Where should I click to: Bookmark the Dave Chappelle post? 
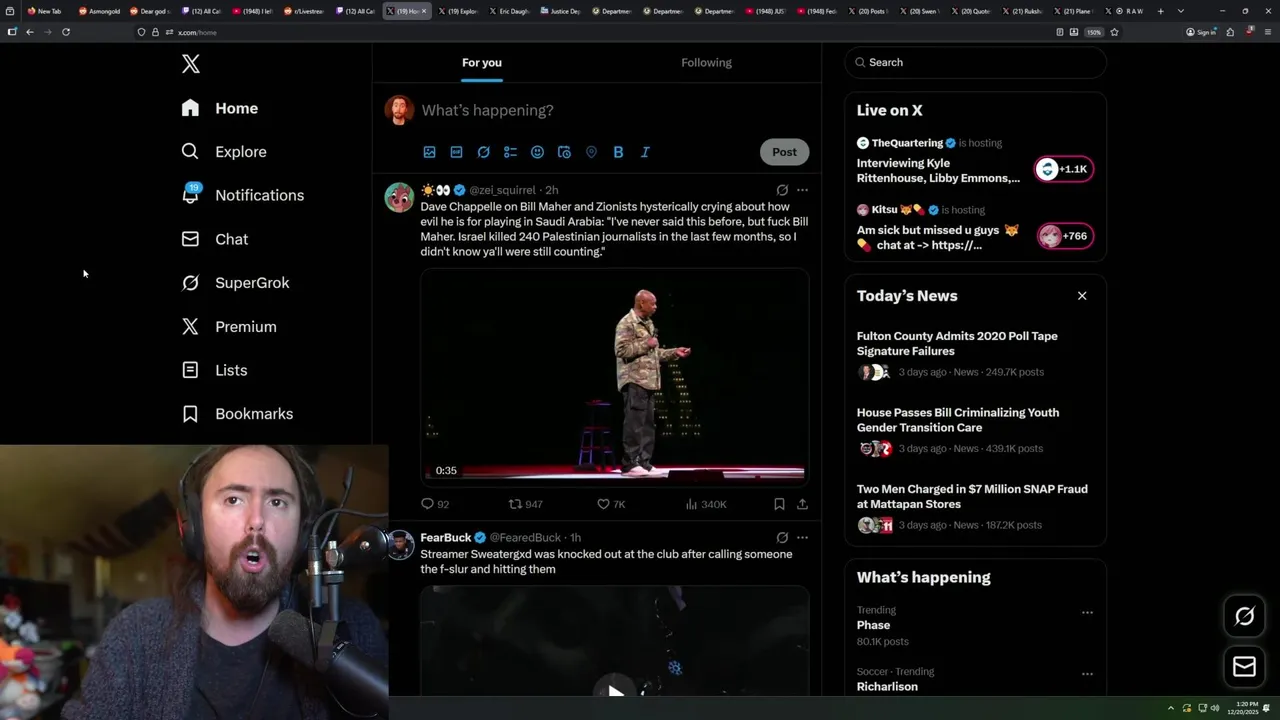click(779, 504)
